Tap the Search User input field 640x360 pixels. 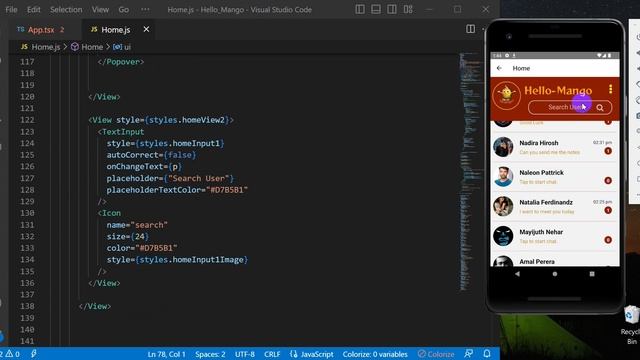(x=570, y=107)
